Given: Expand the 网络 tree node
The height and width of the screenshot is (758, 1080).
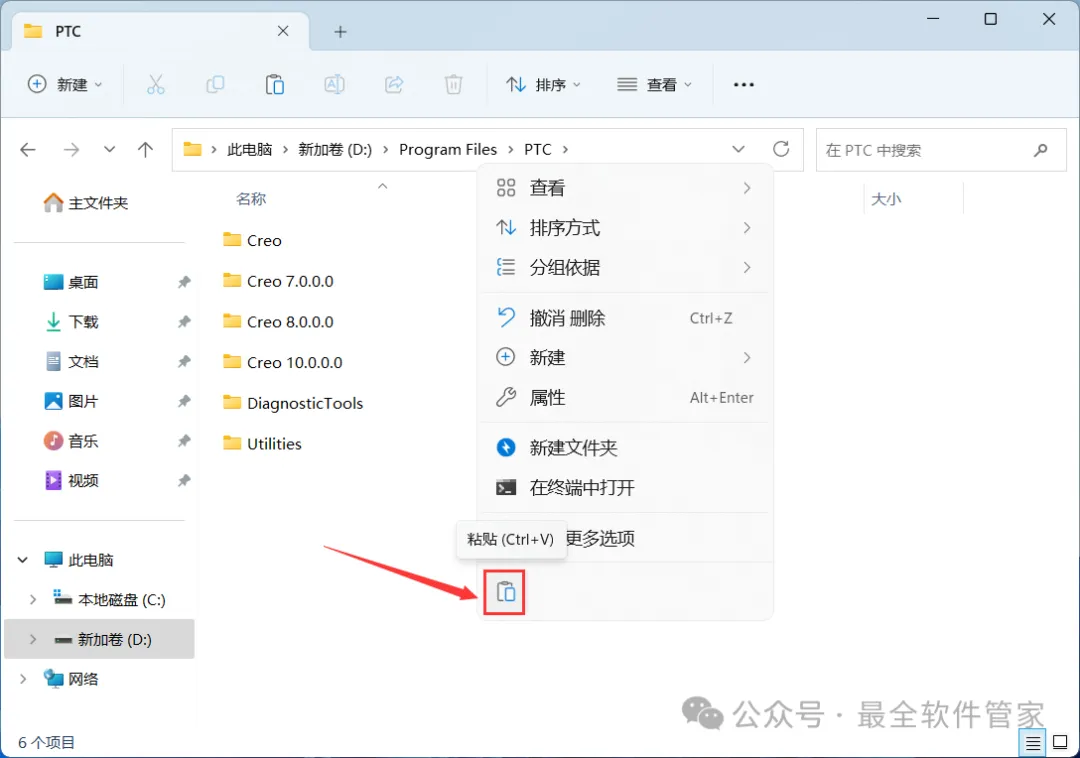Looking at the screenshot, I should 23,679.
